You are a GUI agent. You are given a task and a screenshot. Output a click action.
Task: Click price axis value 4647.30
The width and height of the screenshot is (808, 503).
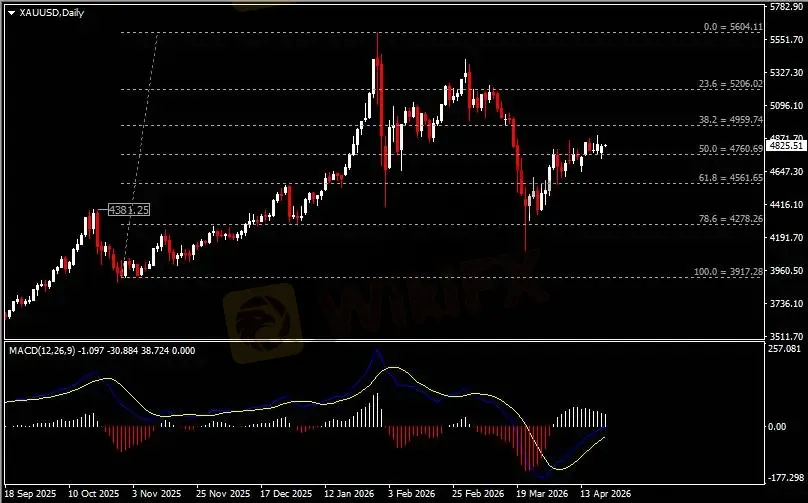[786, 171]
